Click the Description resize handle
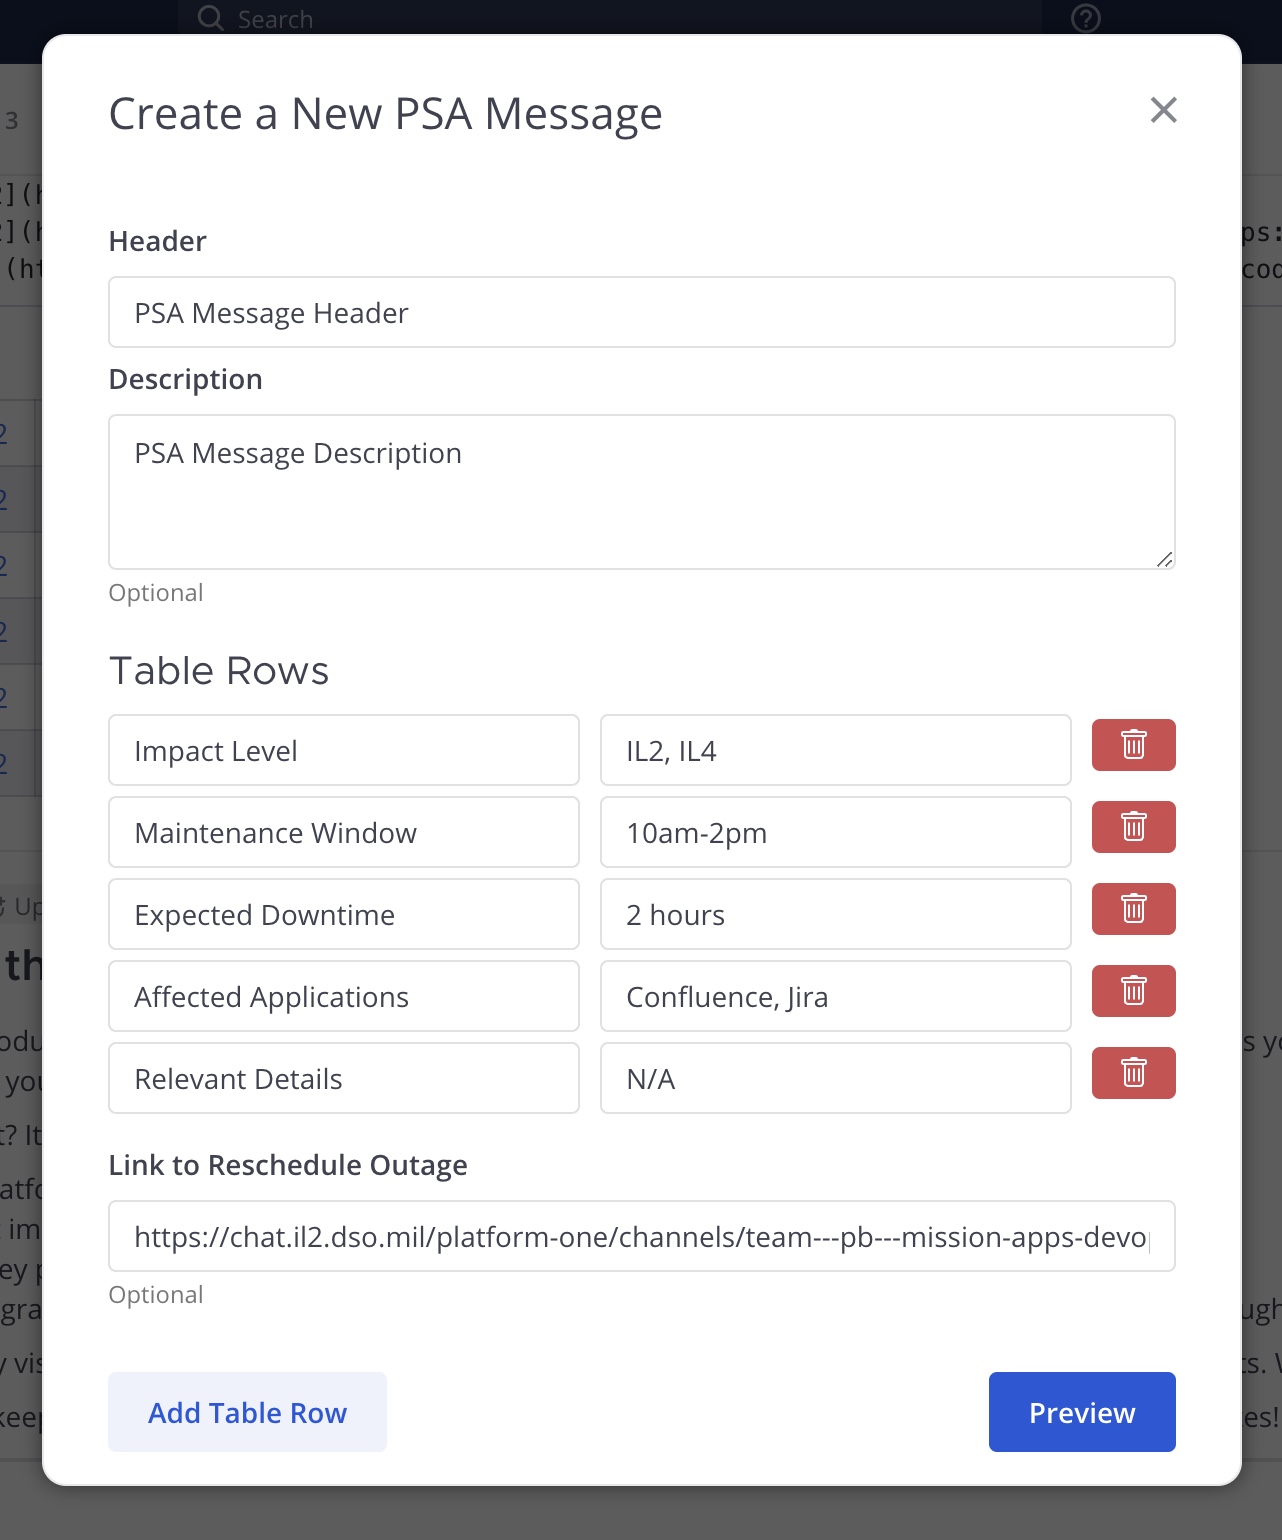Image resolution: width=1282 pixels, height=1540 pixels. pos(1164,559)
